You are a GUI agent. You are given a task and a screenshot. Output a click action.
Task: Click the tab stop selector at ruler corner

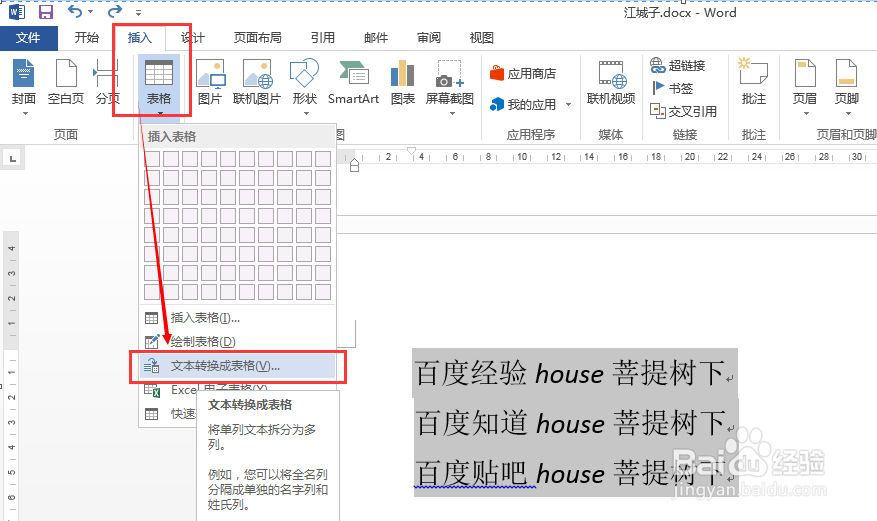coord(12,159)
